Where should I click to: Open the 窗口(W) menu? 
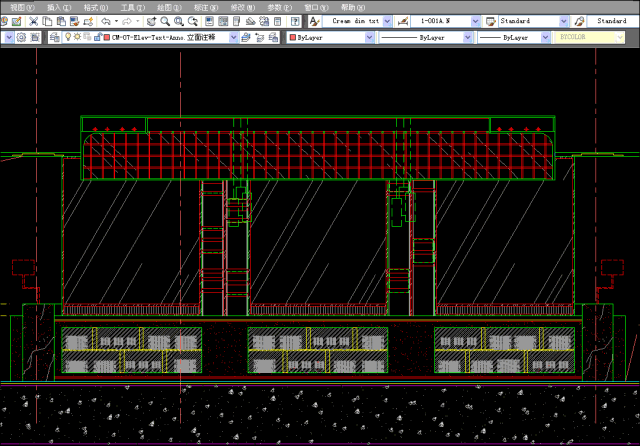(316, 7)
